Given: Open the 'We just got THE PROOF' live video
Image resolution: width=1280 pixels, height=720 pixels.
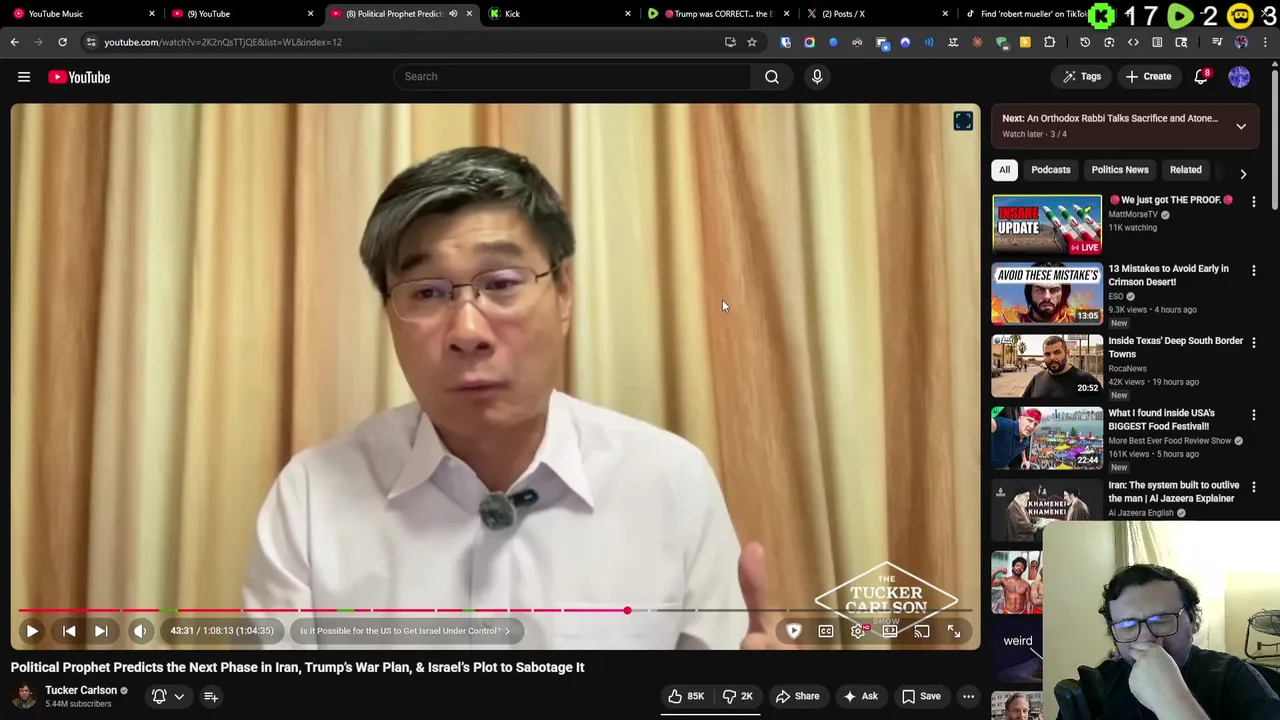Looking at the screenshot, I should click(1047, 224).
